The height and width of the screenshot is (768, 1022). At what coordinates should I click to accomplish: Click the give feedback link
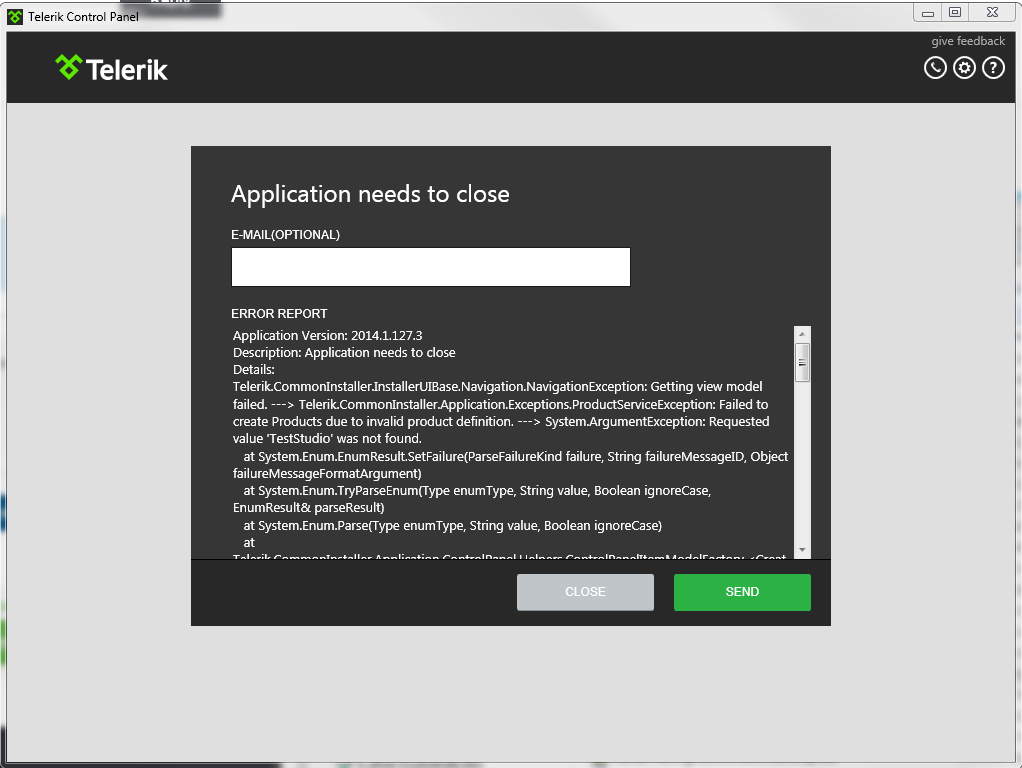point(968,41)
